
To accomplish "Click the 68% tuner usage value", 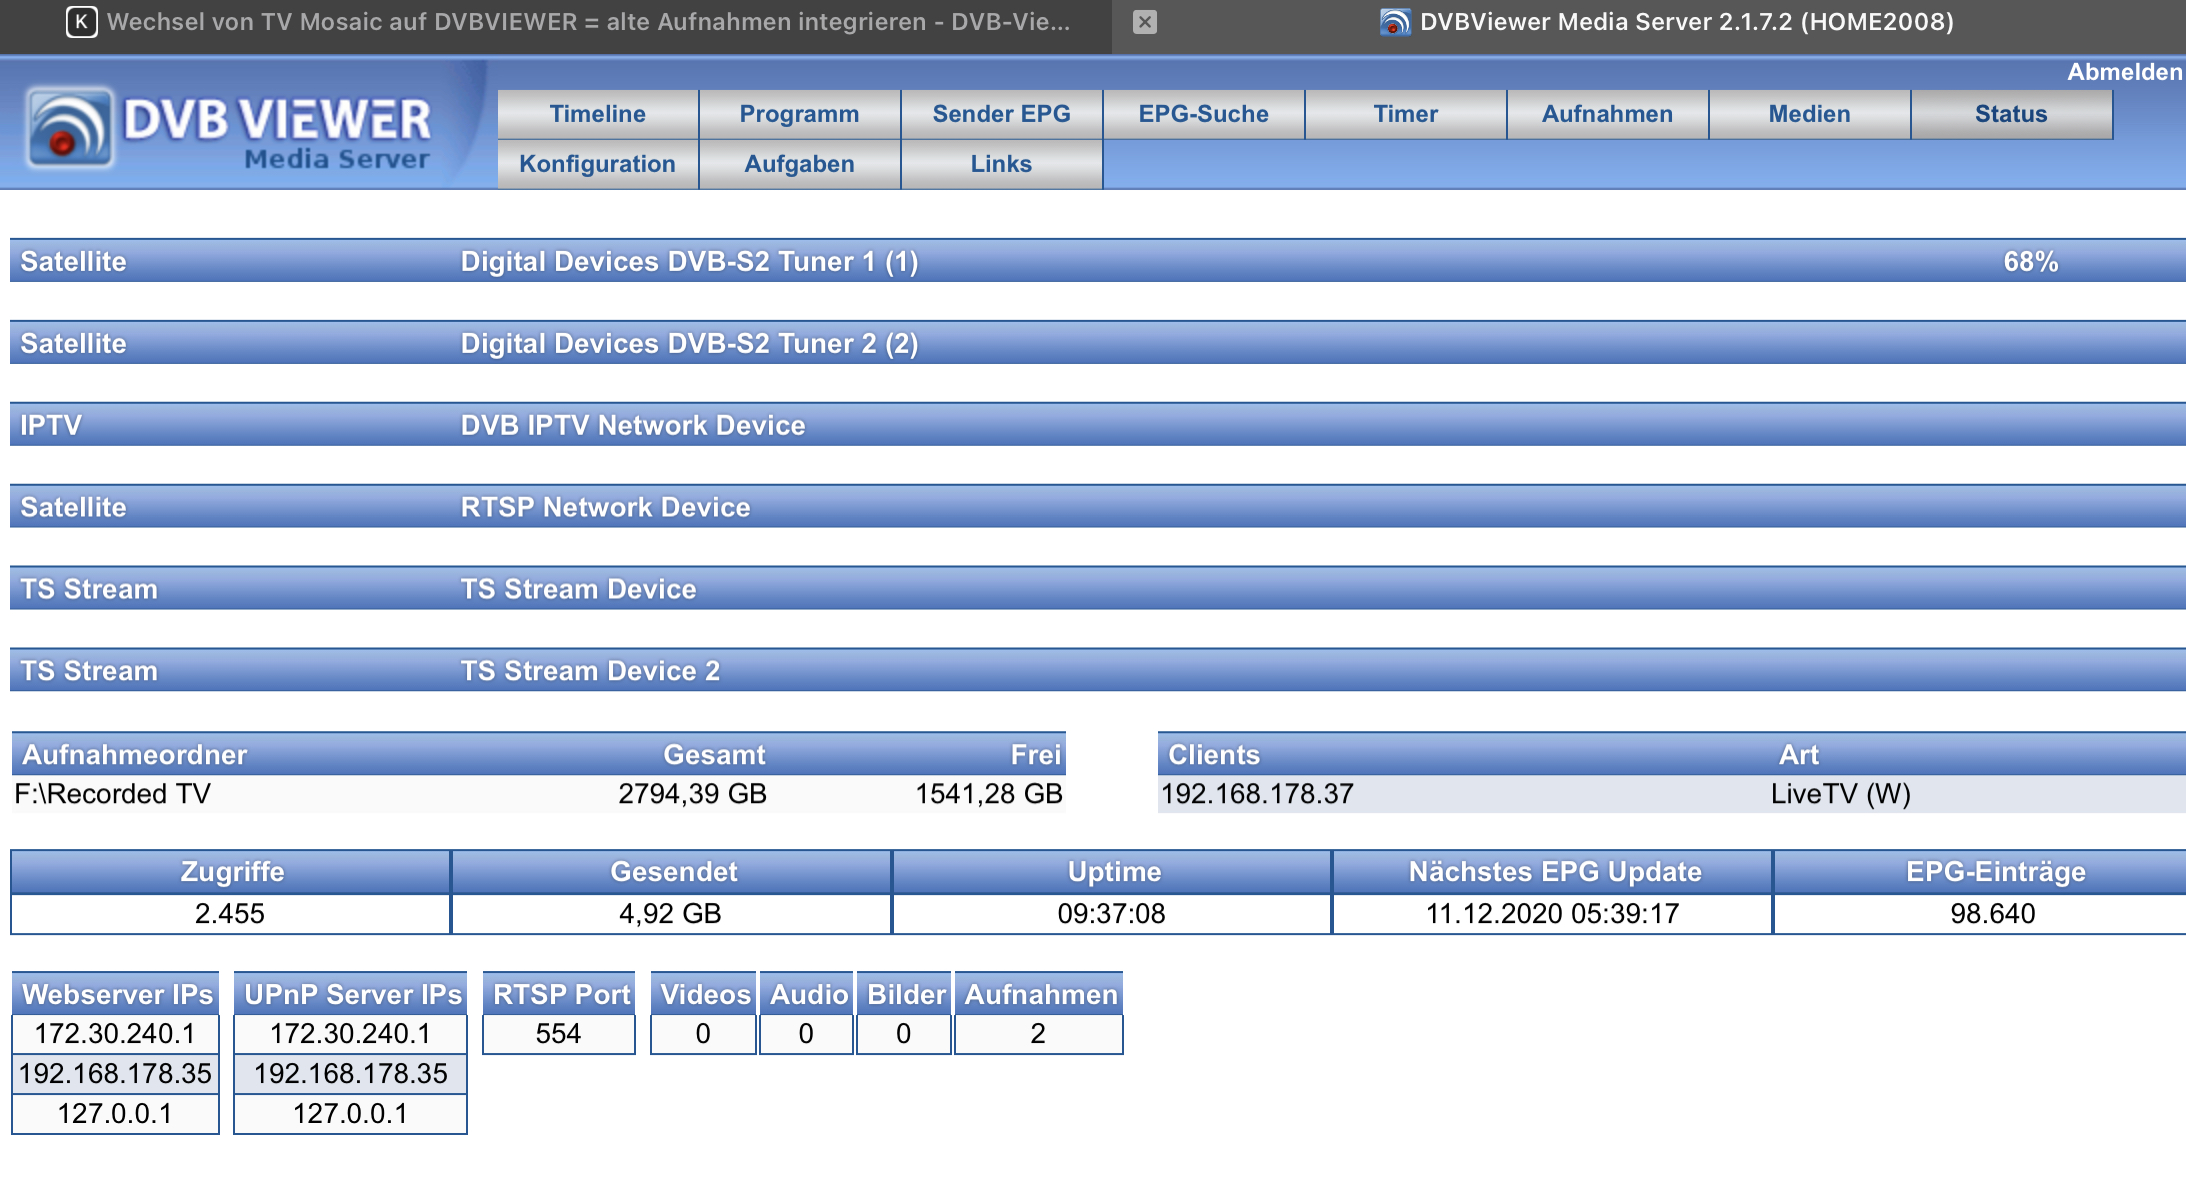I will 2031,262.
